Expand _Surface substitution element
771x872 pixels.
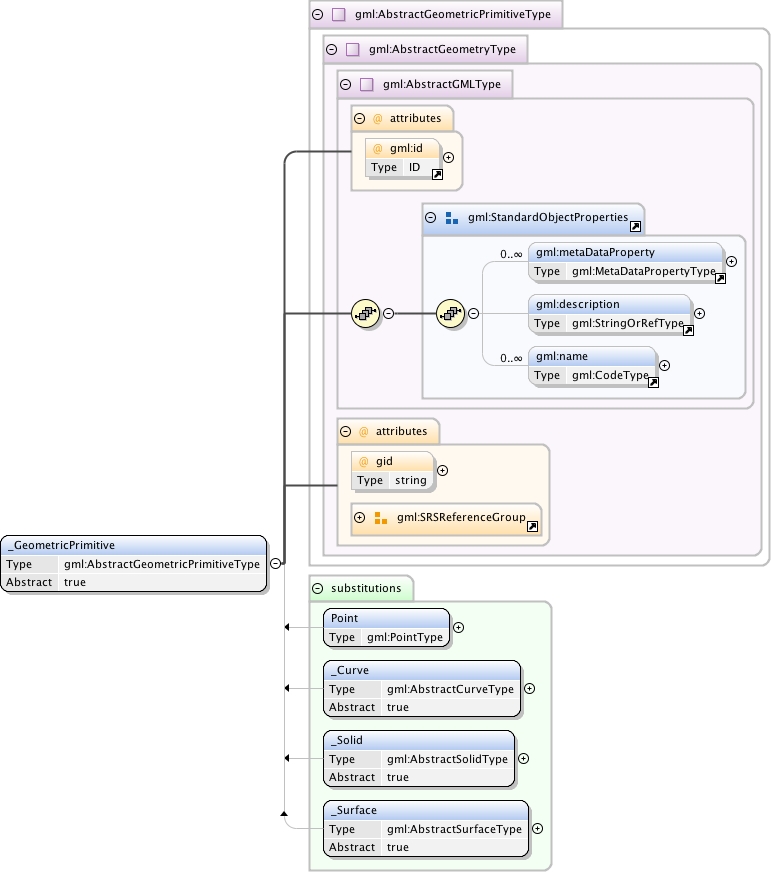tap(537, 829)
